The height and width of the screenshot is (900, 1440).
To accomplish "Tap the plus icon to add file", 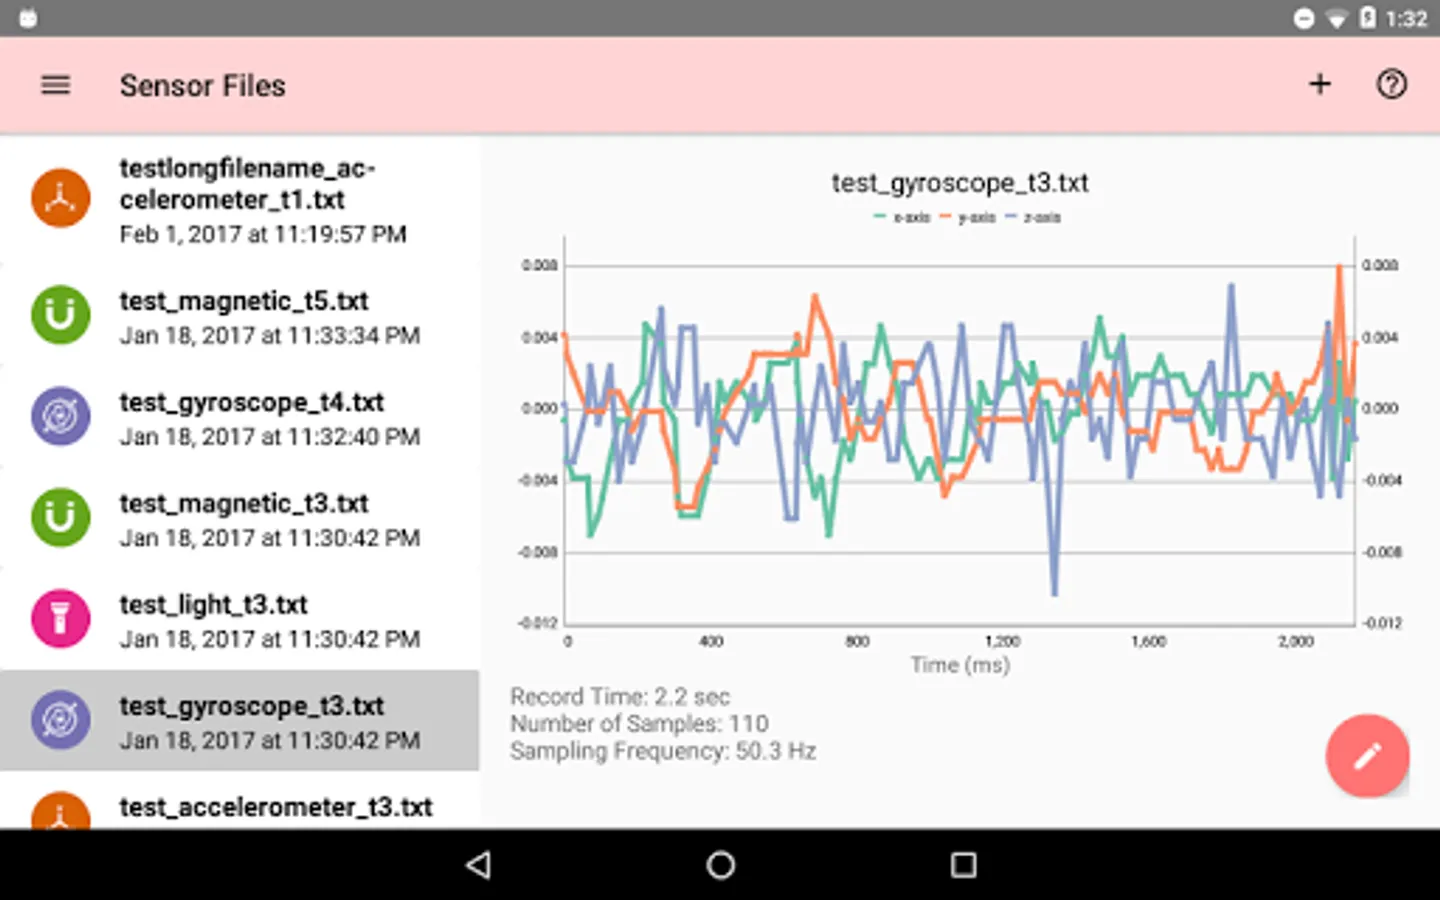I will (x=1320, y=84).
